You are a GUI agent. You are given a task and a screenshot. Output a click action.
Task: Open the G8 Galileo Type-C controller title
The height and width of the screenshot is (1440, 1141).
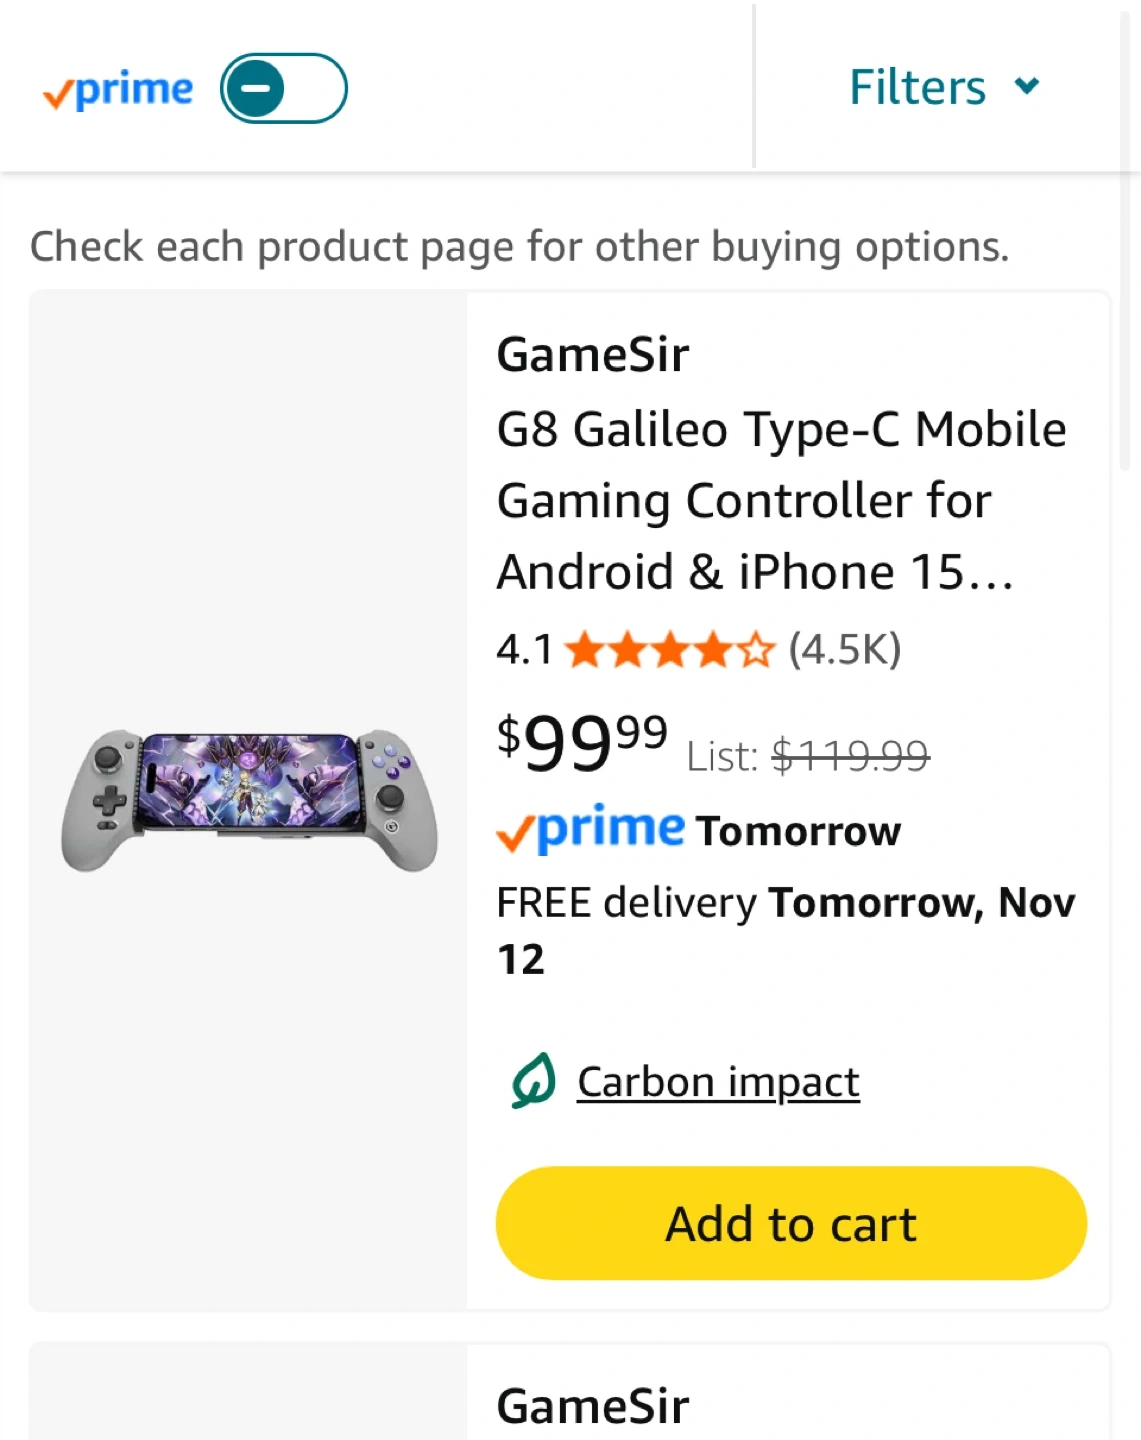[781, 500]
